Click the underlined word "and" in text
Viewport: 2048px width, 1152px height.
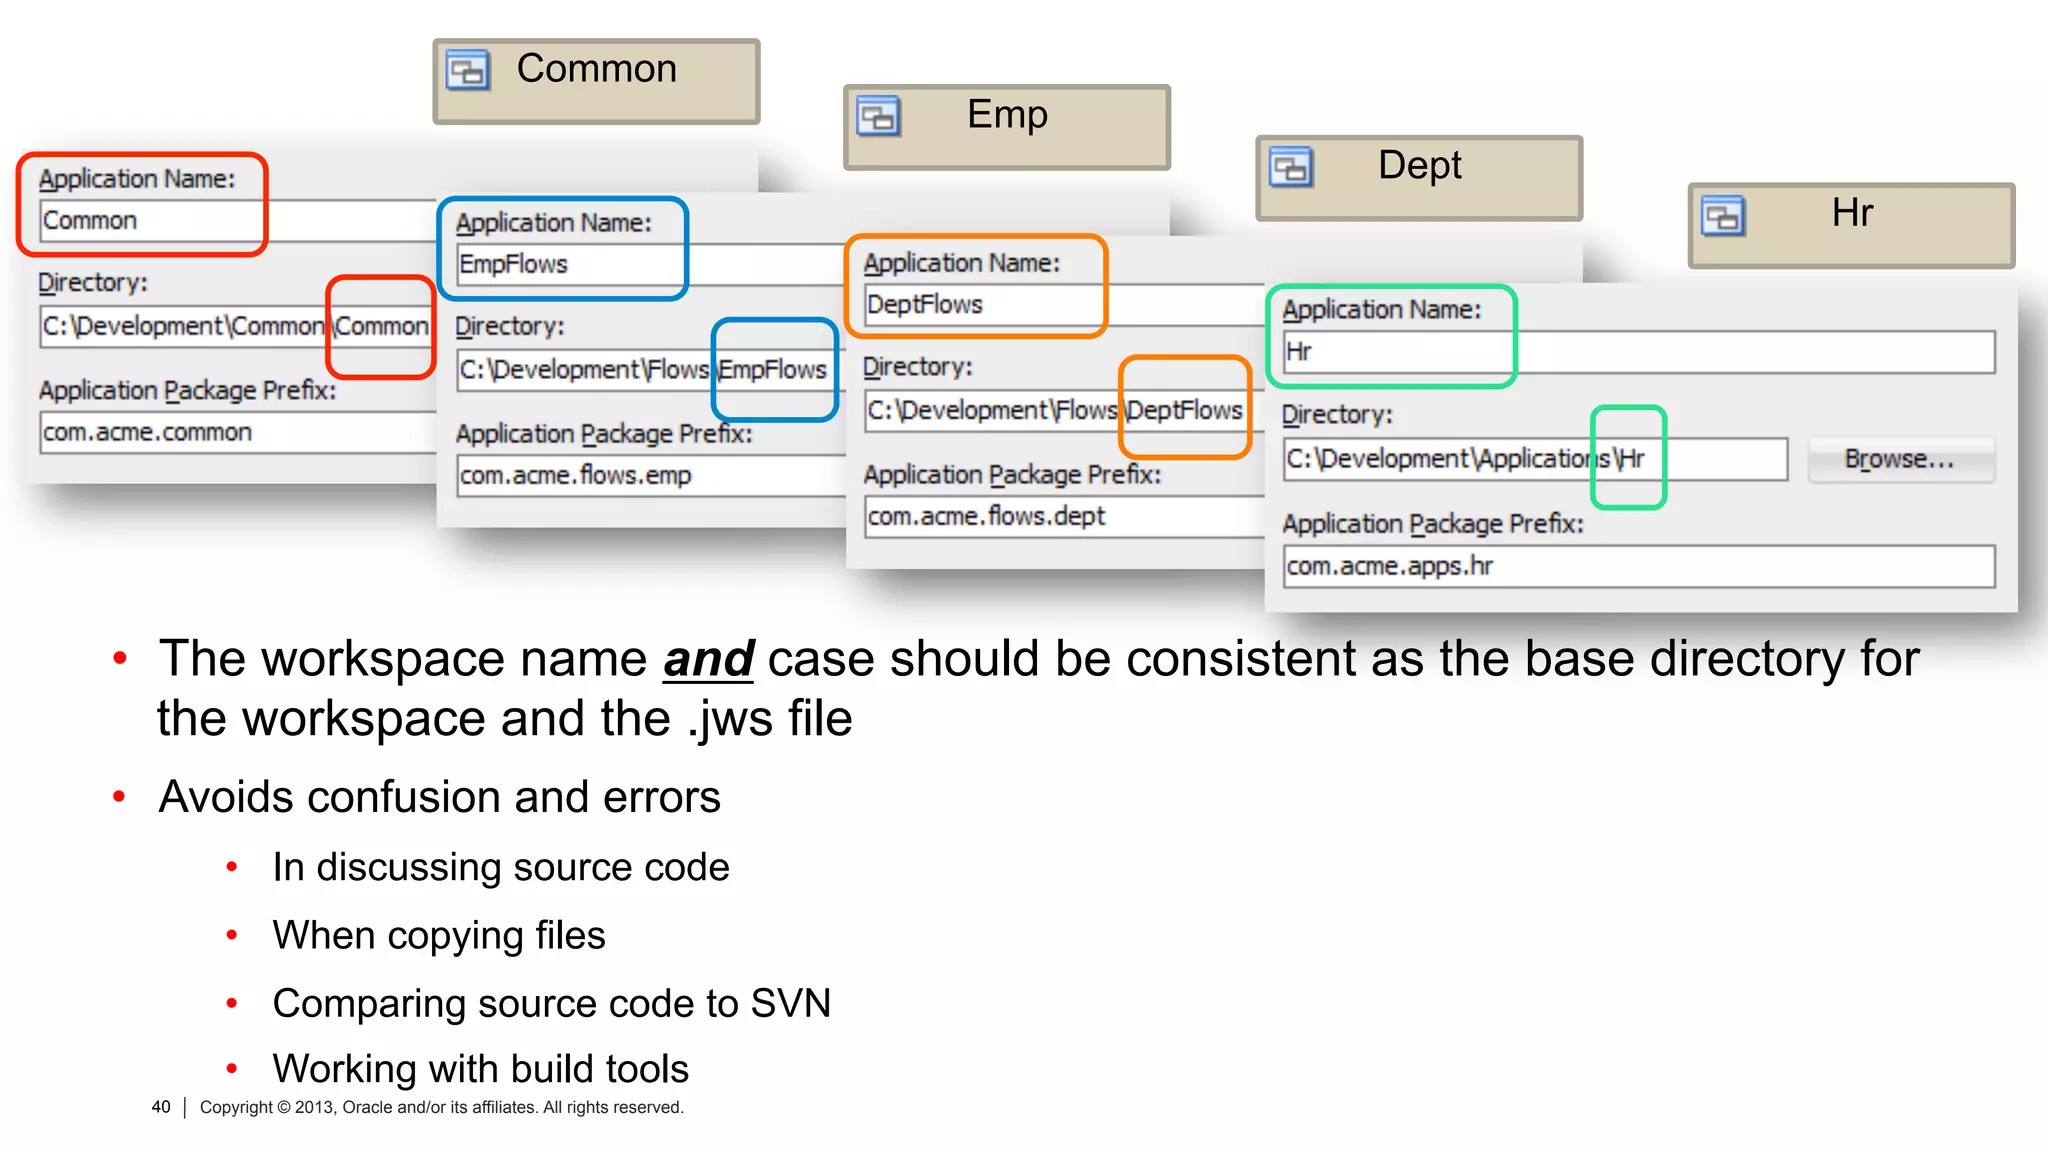tap(708, 660)
